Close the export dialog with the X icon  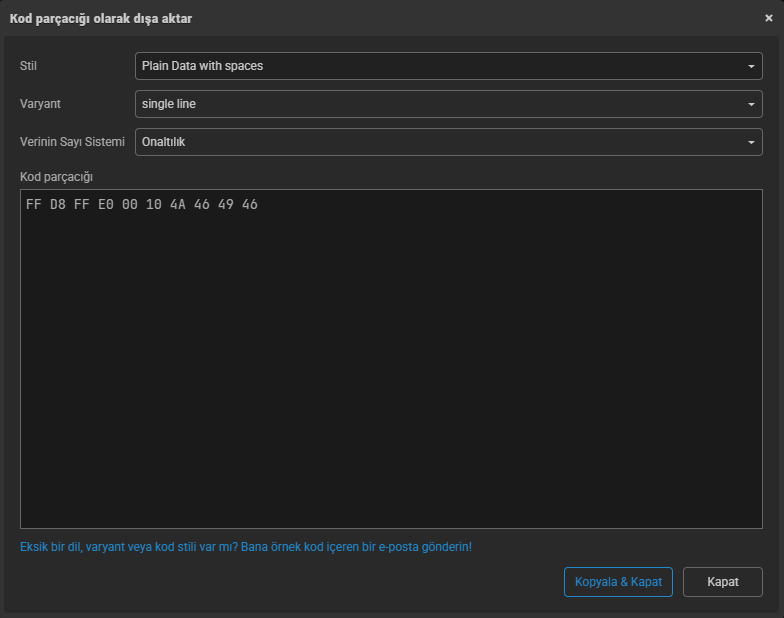pyautogui.click(x=768, y=18)
